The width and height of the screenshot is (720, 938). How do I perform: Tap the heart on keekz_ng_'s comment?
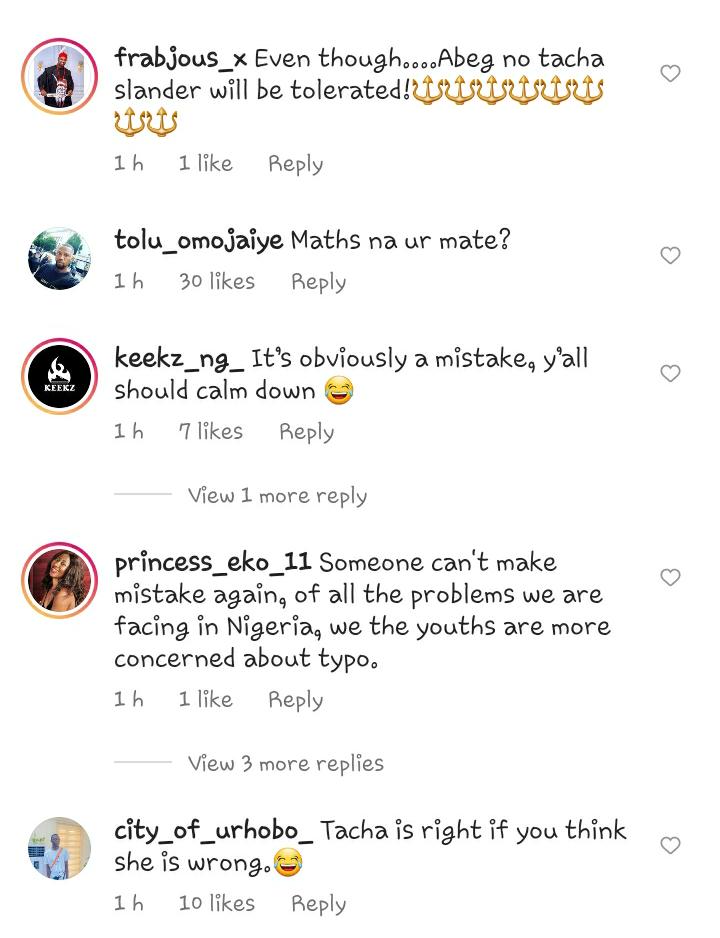click(x=670, y=373)
